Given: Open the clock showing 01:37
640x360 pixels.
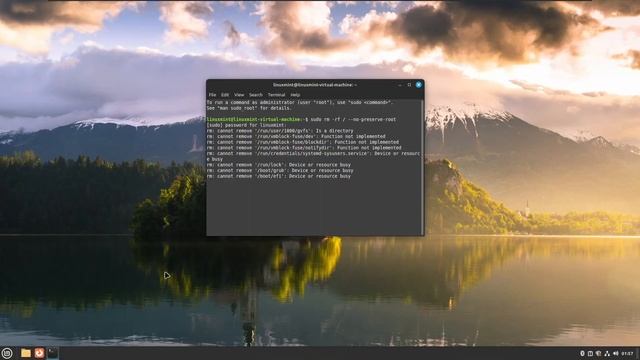Looking at the screenshot, I should point(627,353).
